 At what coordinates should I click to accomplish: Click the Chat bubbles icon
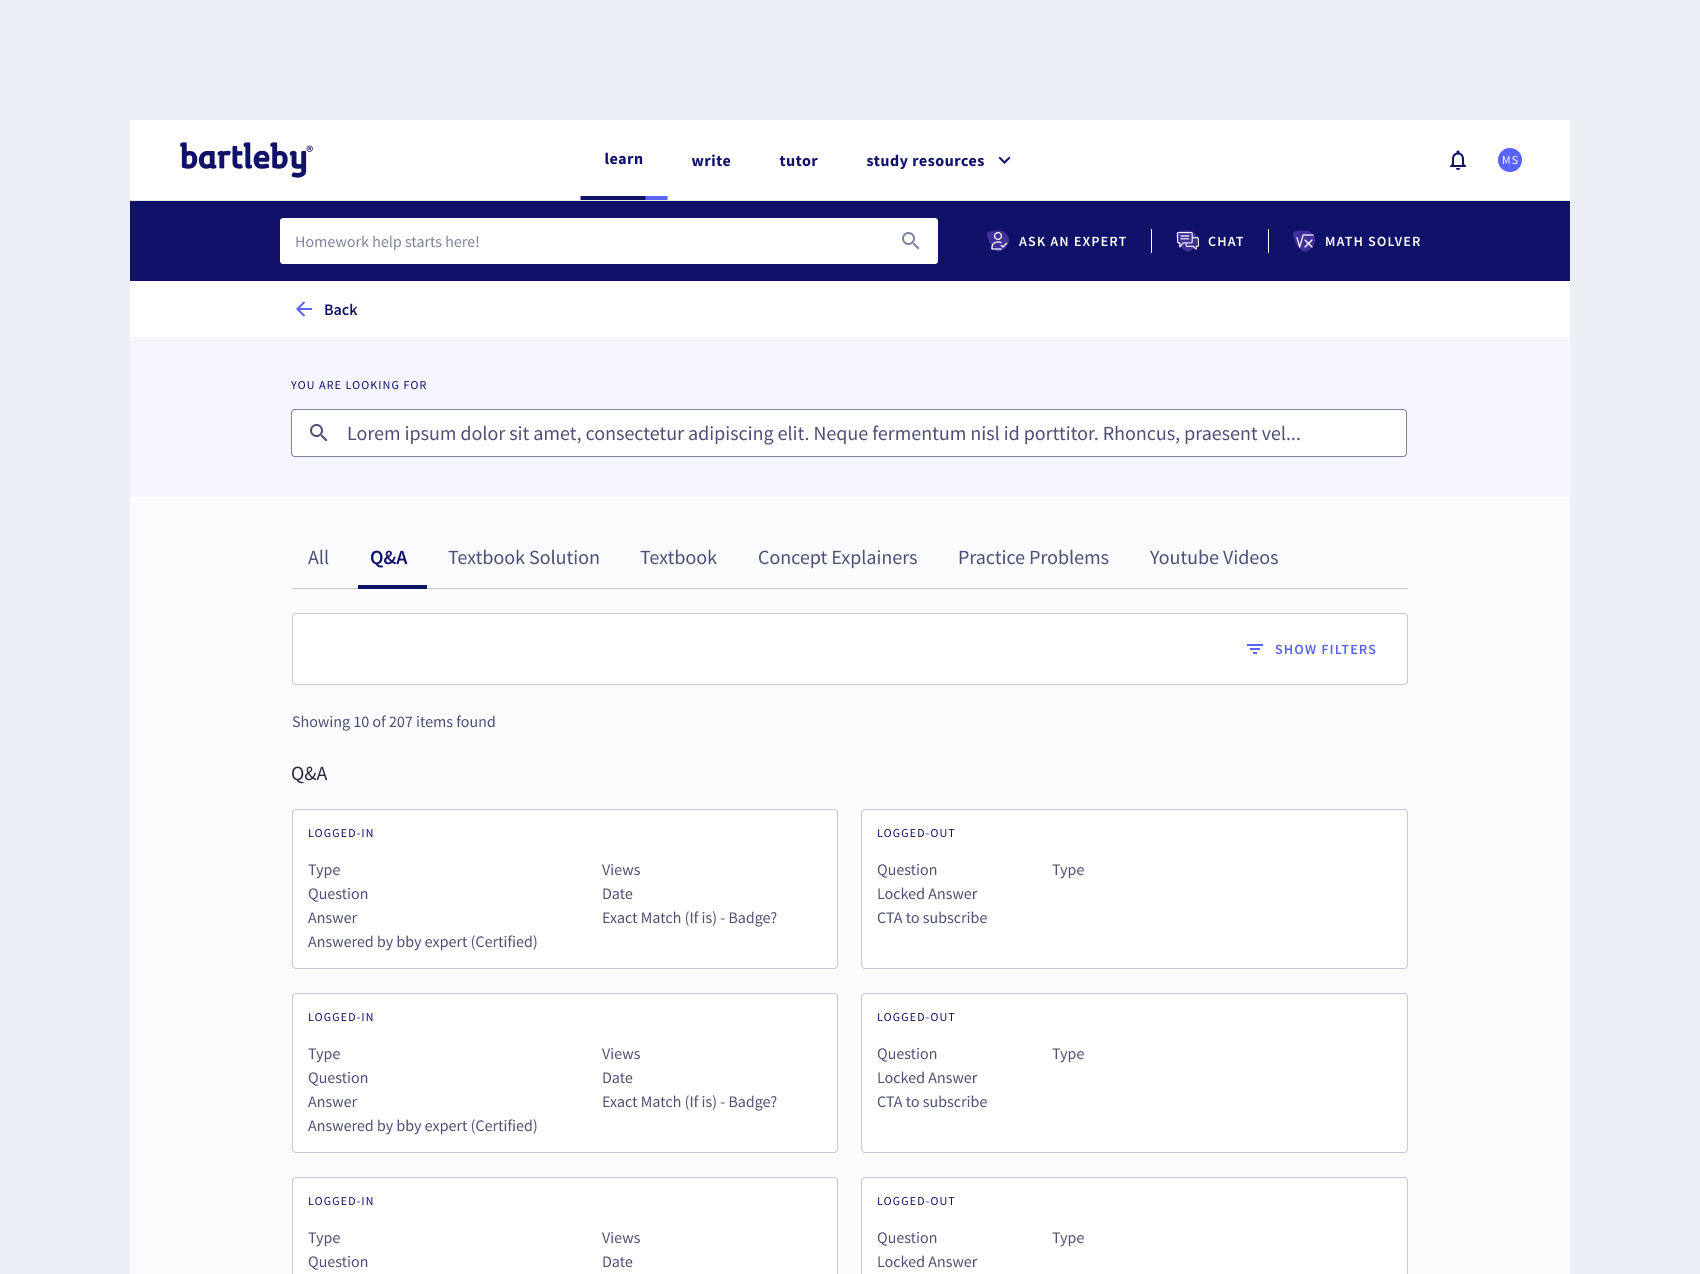pos(1188,241)
